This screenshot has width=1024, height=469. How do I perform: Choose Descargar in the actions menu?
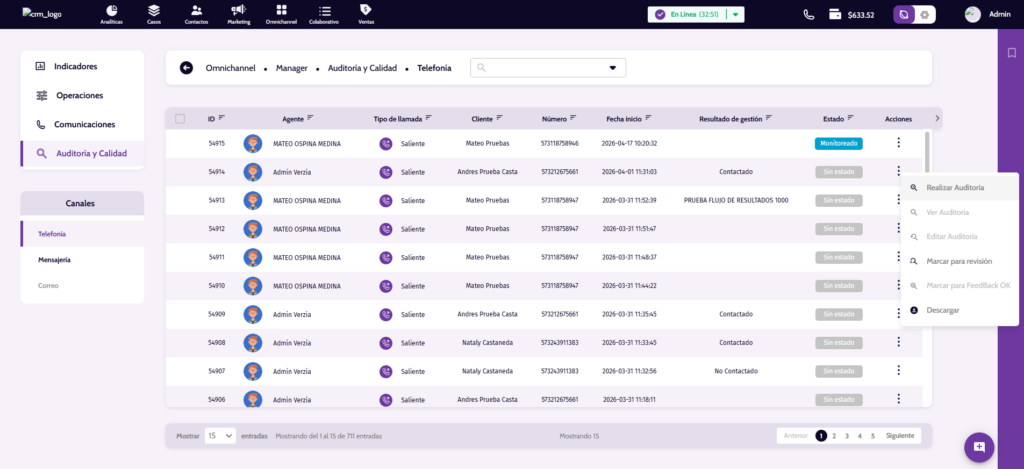943,310
